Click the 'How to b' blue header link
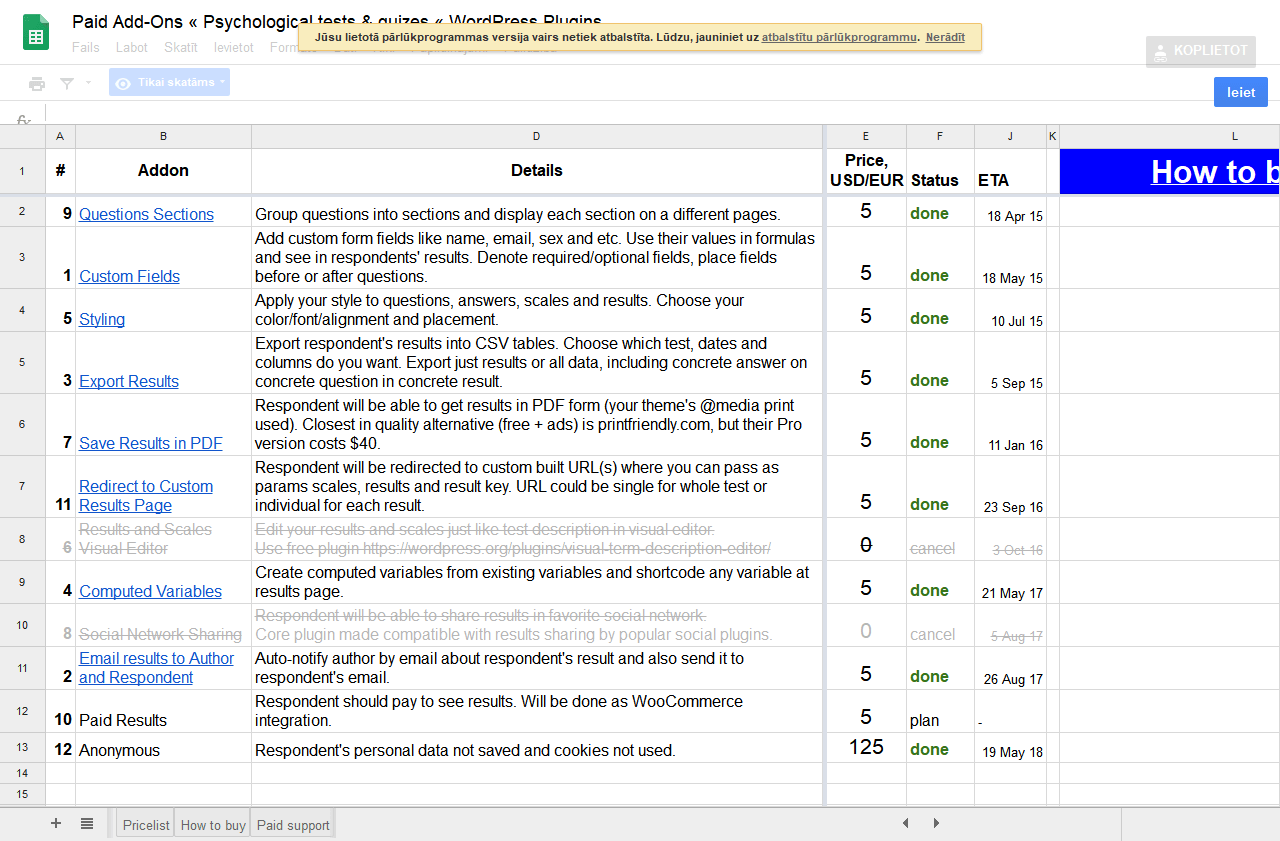 [x=1215, y=172]
